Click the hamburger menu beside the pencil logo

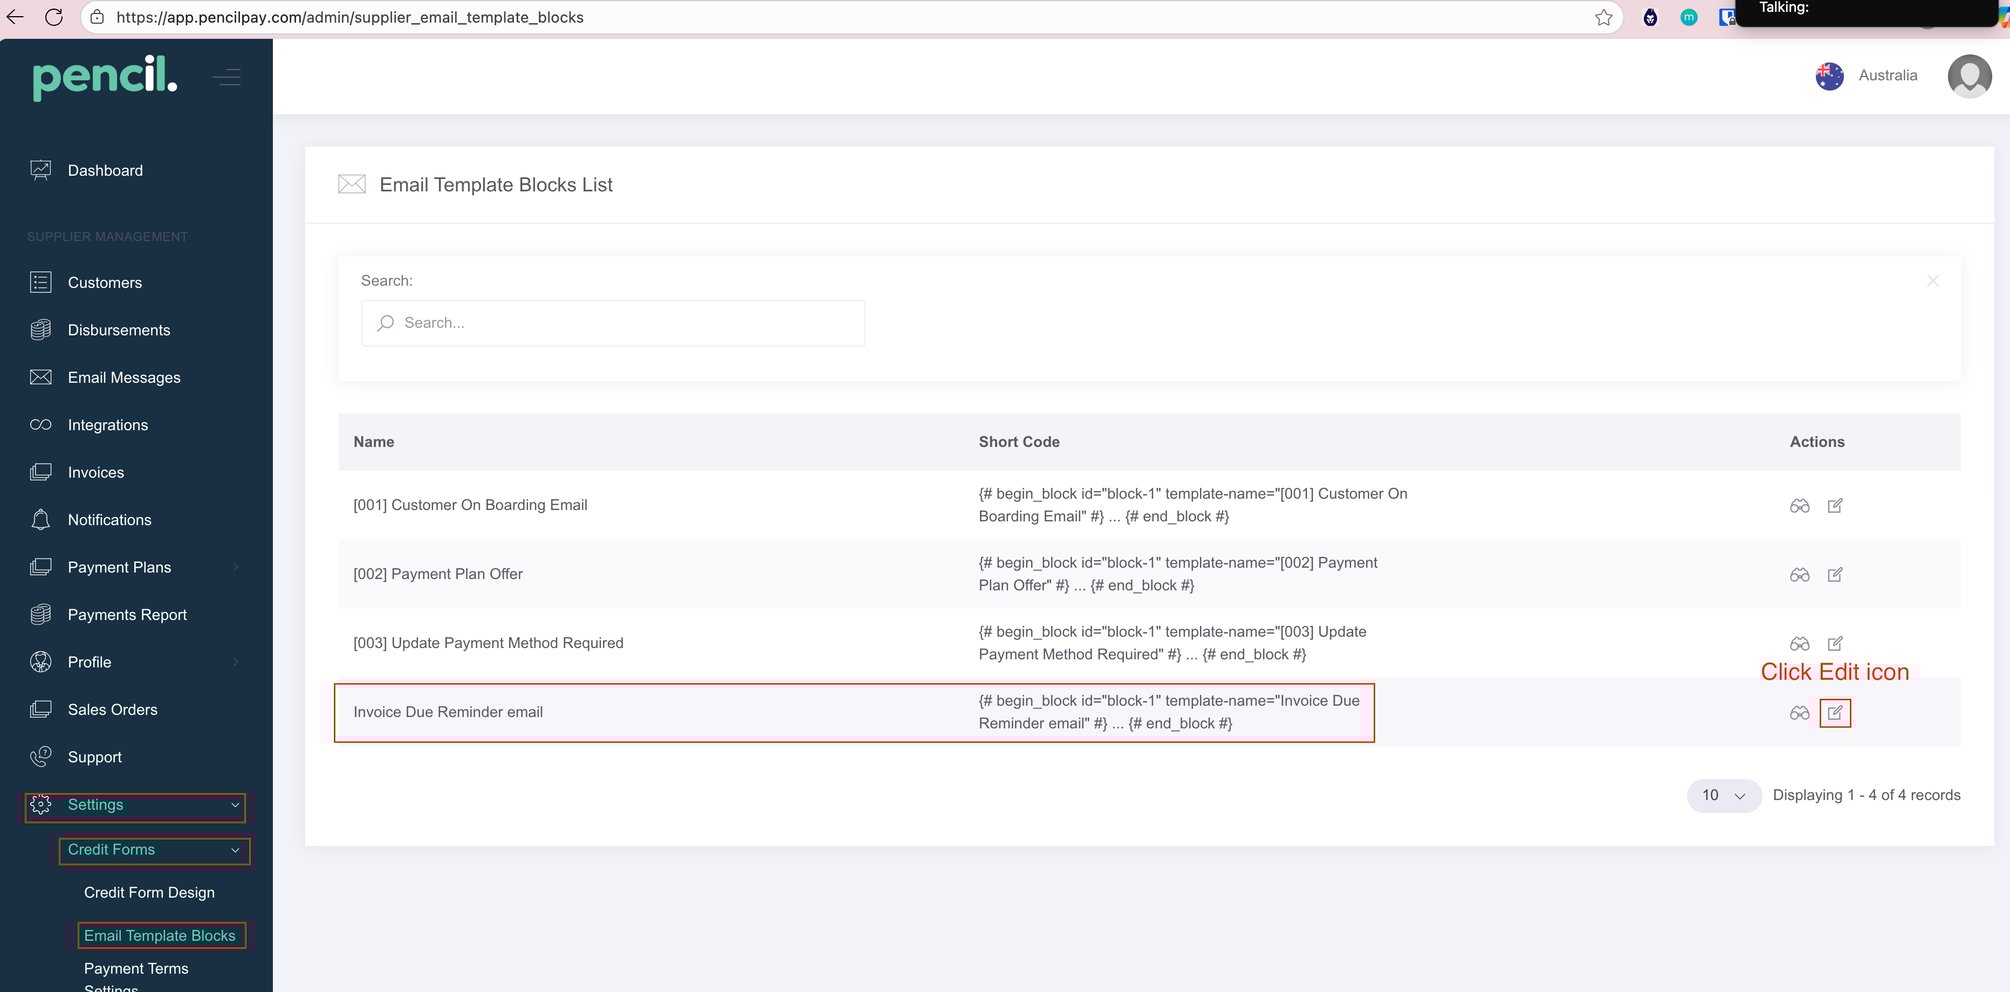[x=227, y=77]
